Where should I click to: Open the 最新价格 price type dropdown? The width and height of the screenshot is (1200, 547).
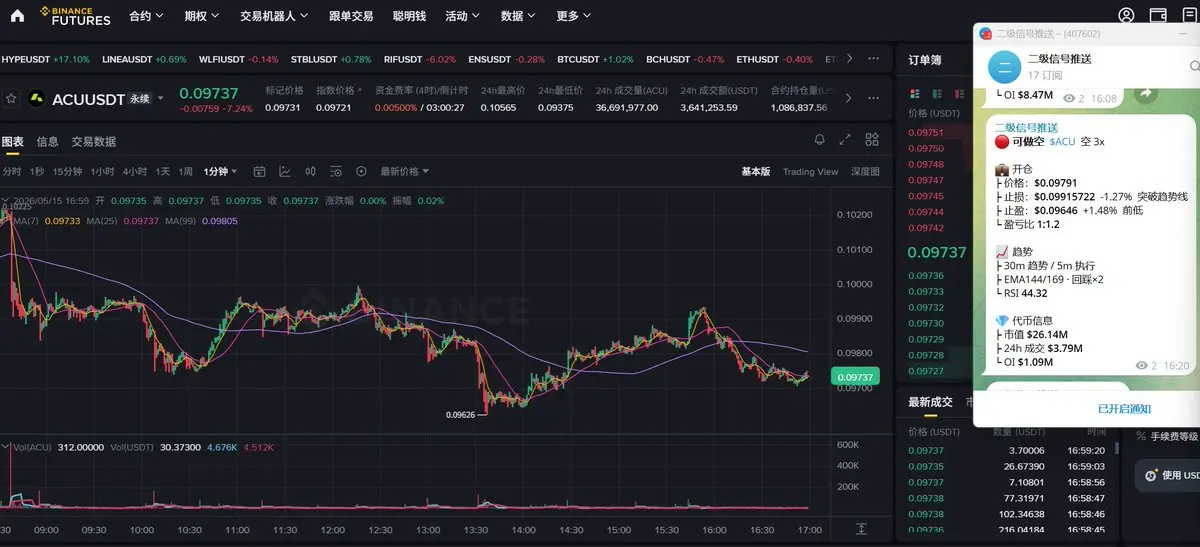pyautogui.click(x=405, y=171)
